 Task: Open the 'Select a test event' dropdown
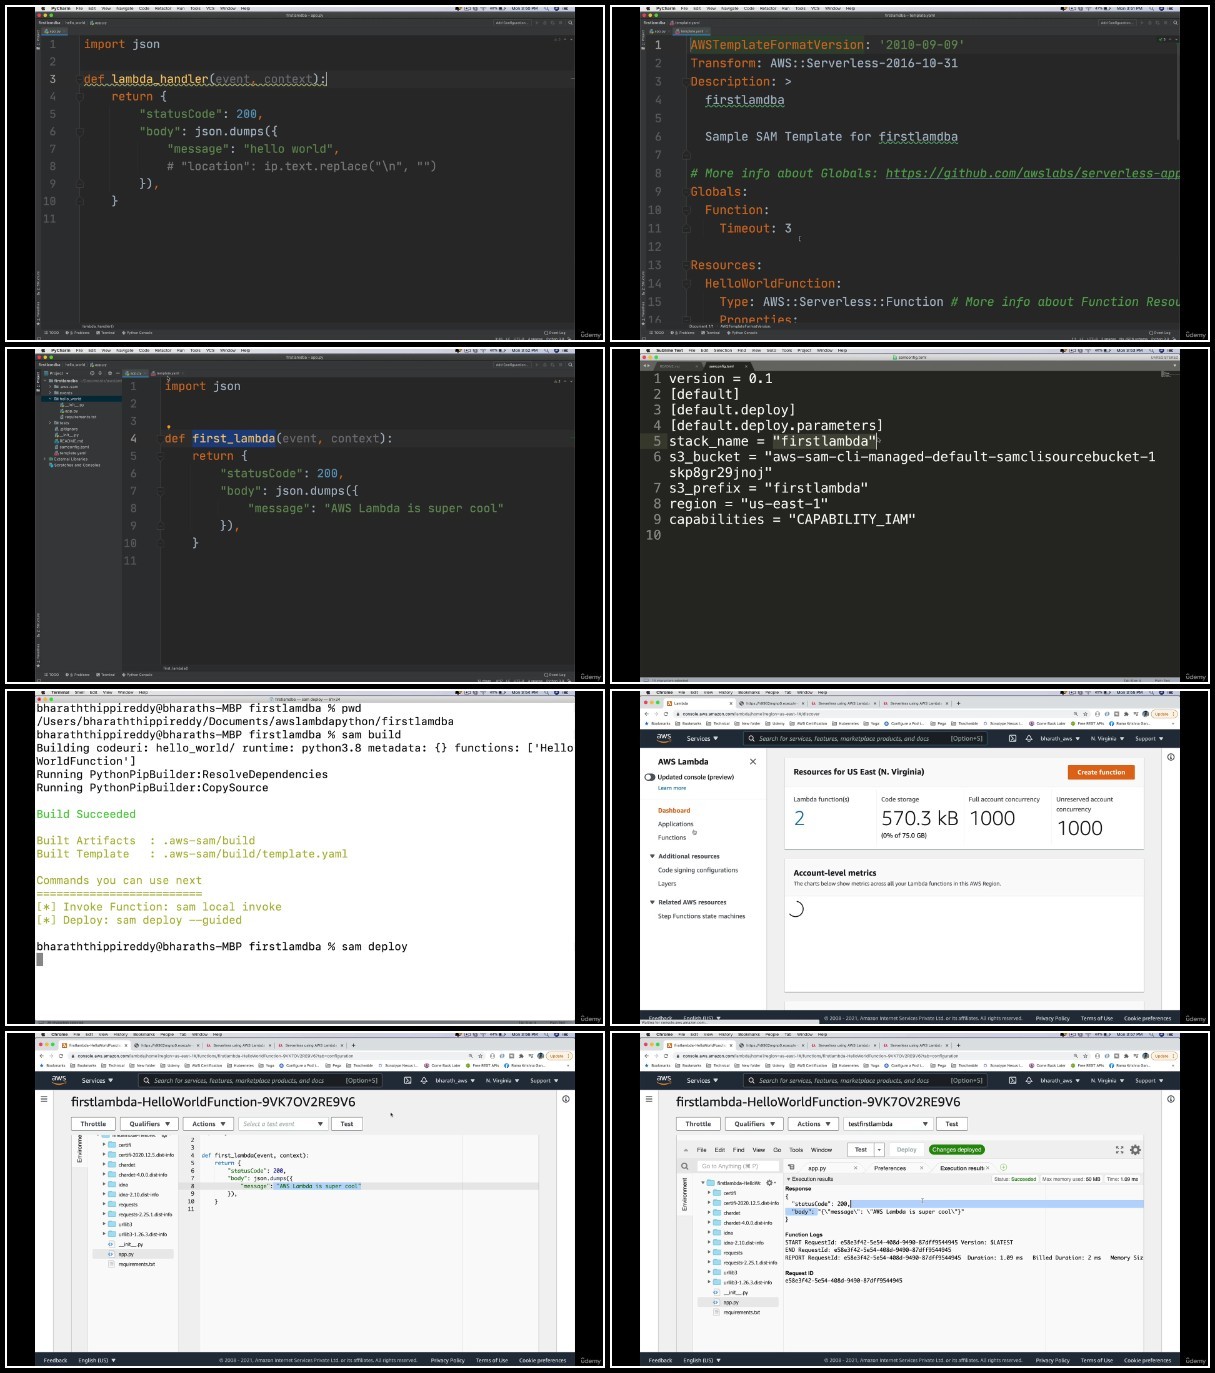283,1124
